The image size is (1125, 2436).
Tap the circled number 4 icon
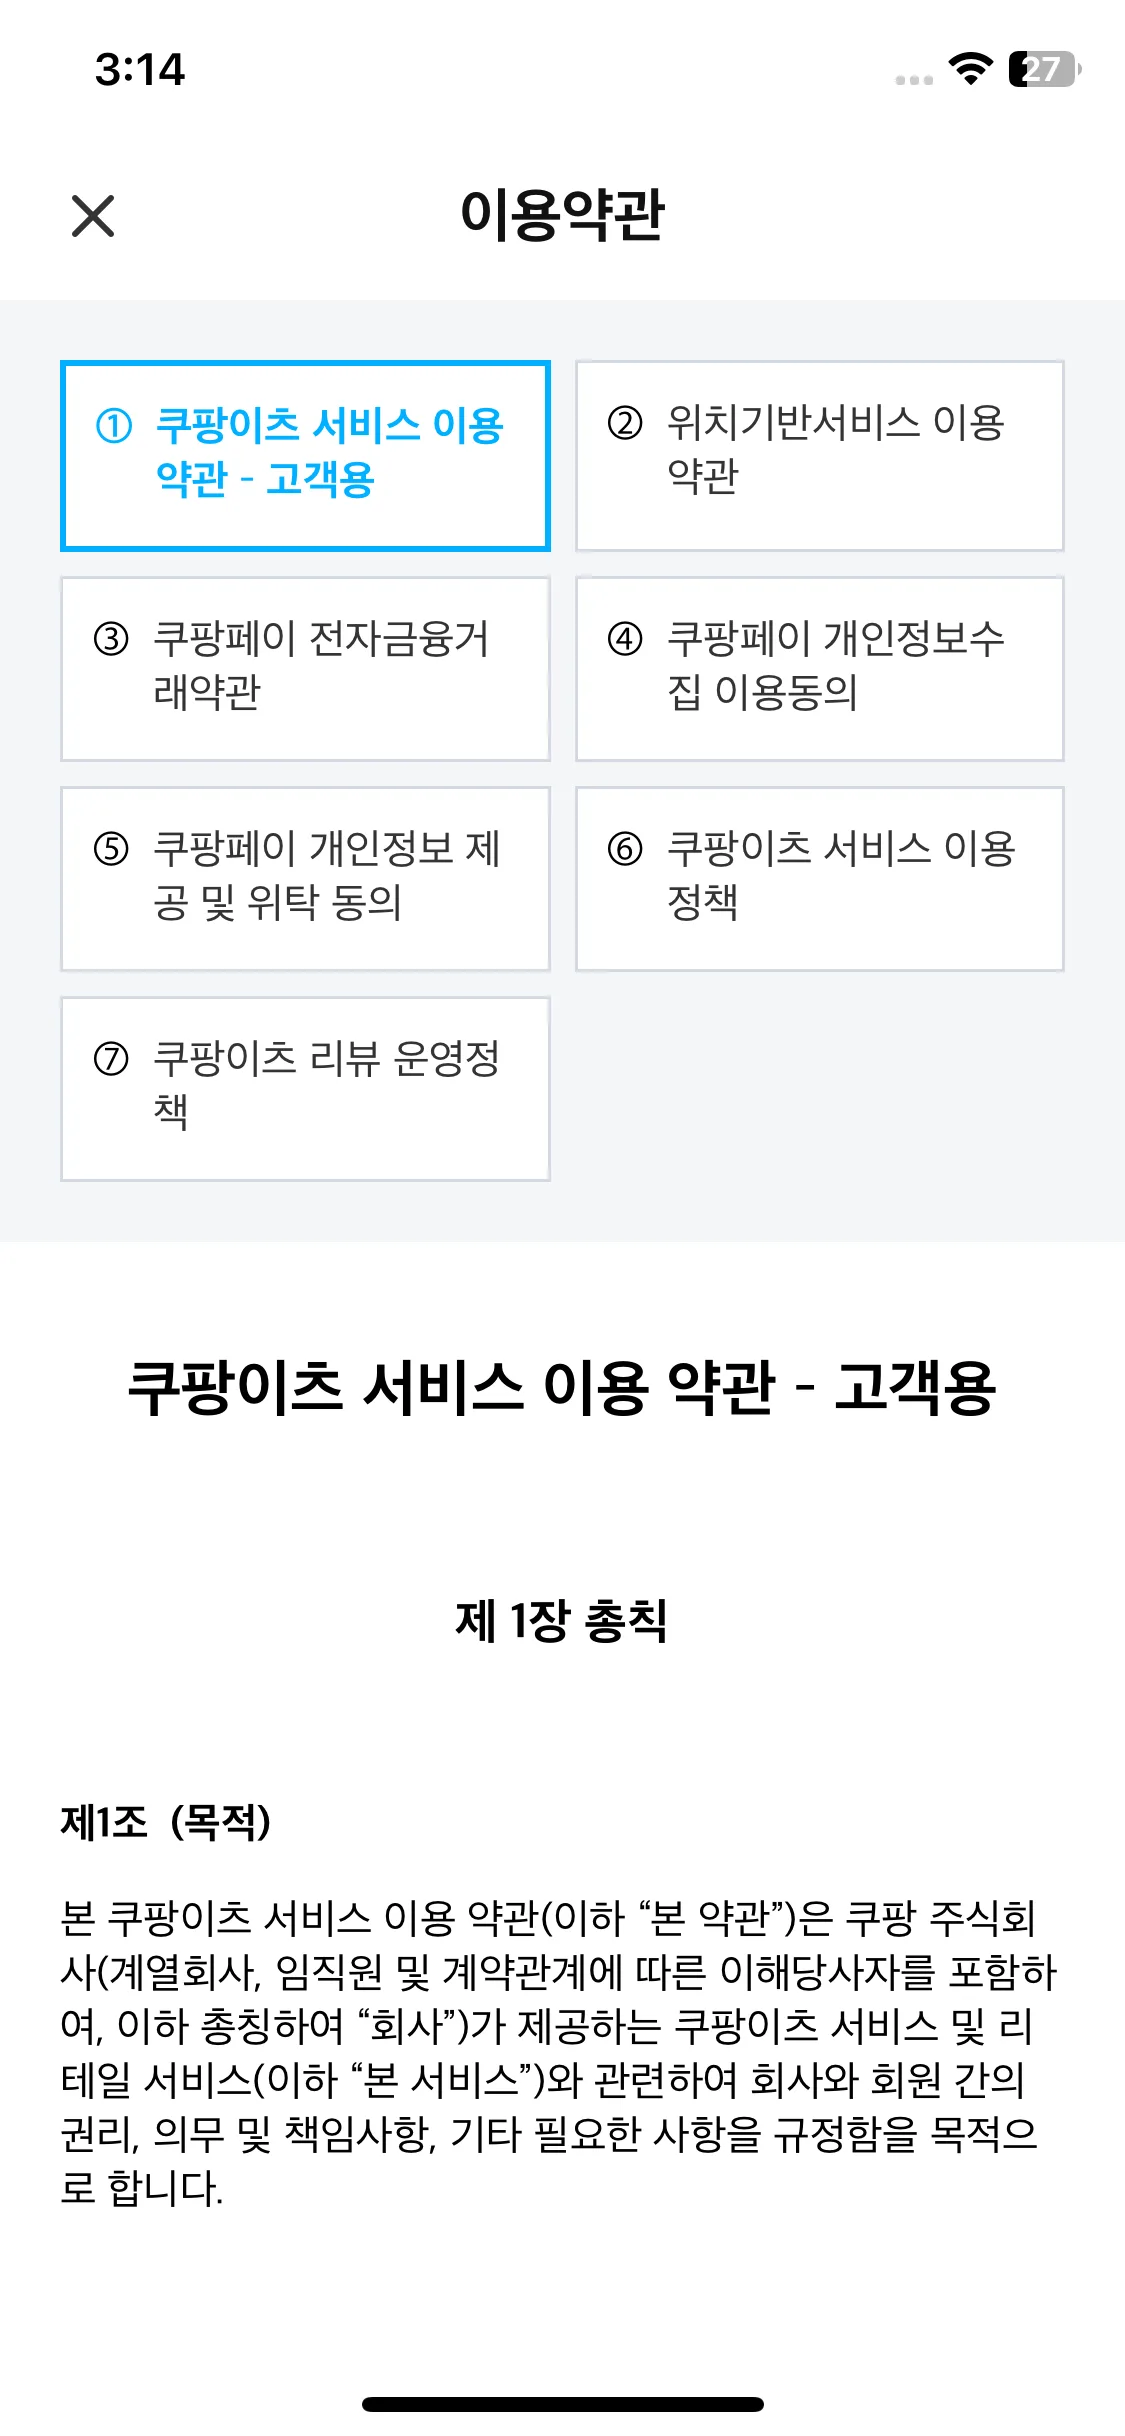pyautogui.click(x=625, y=638)
